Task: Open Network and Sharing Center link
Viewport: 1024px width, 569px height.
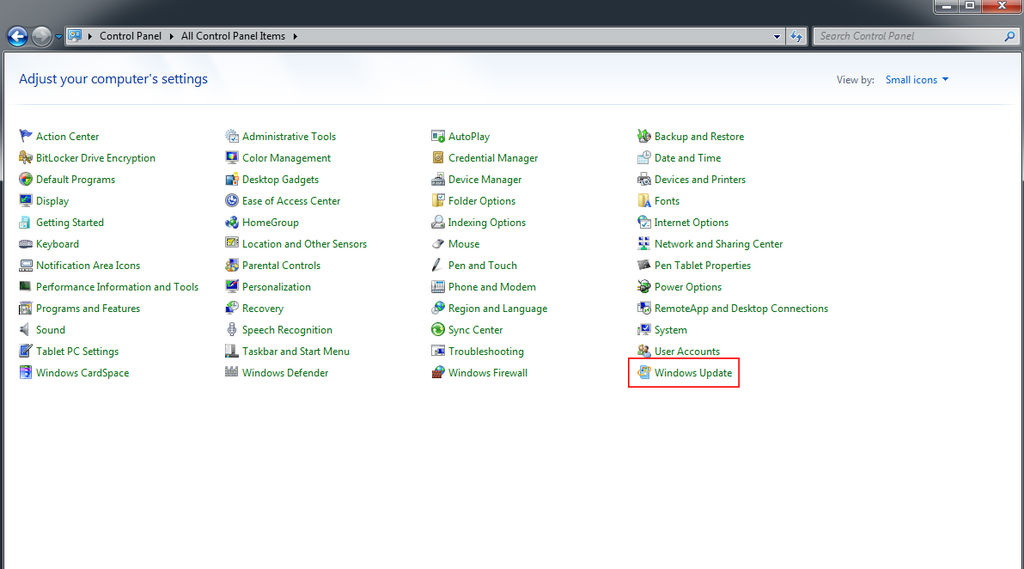Action: point(718,244)
